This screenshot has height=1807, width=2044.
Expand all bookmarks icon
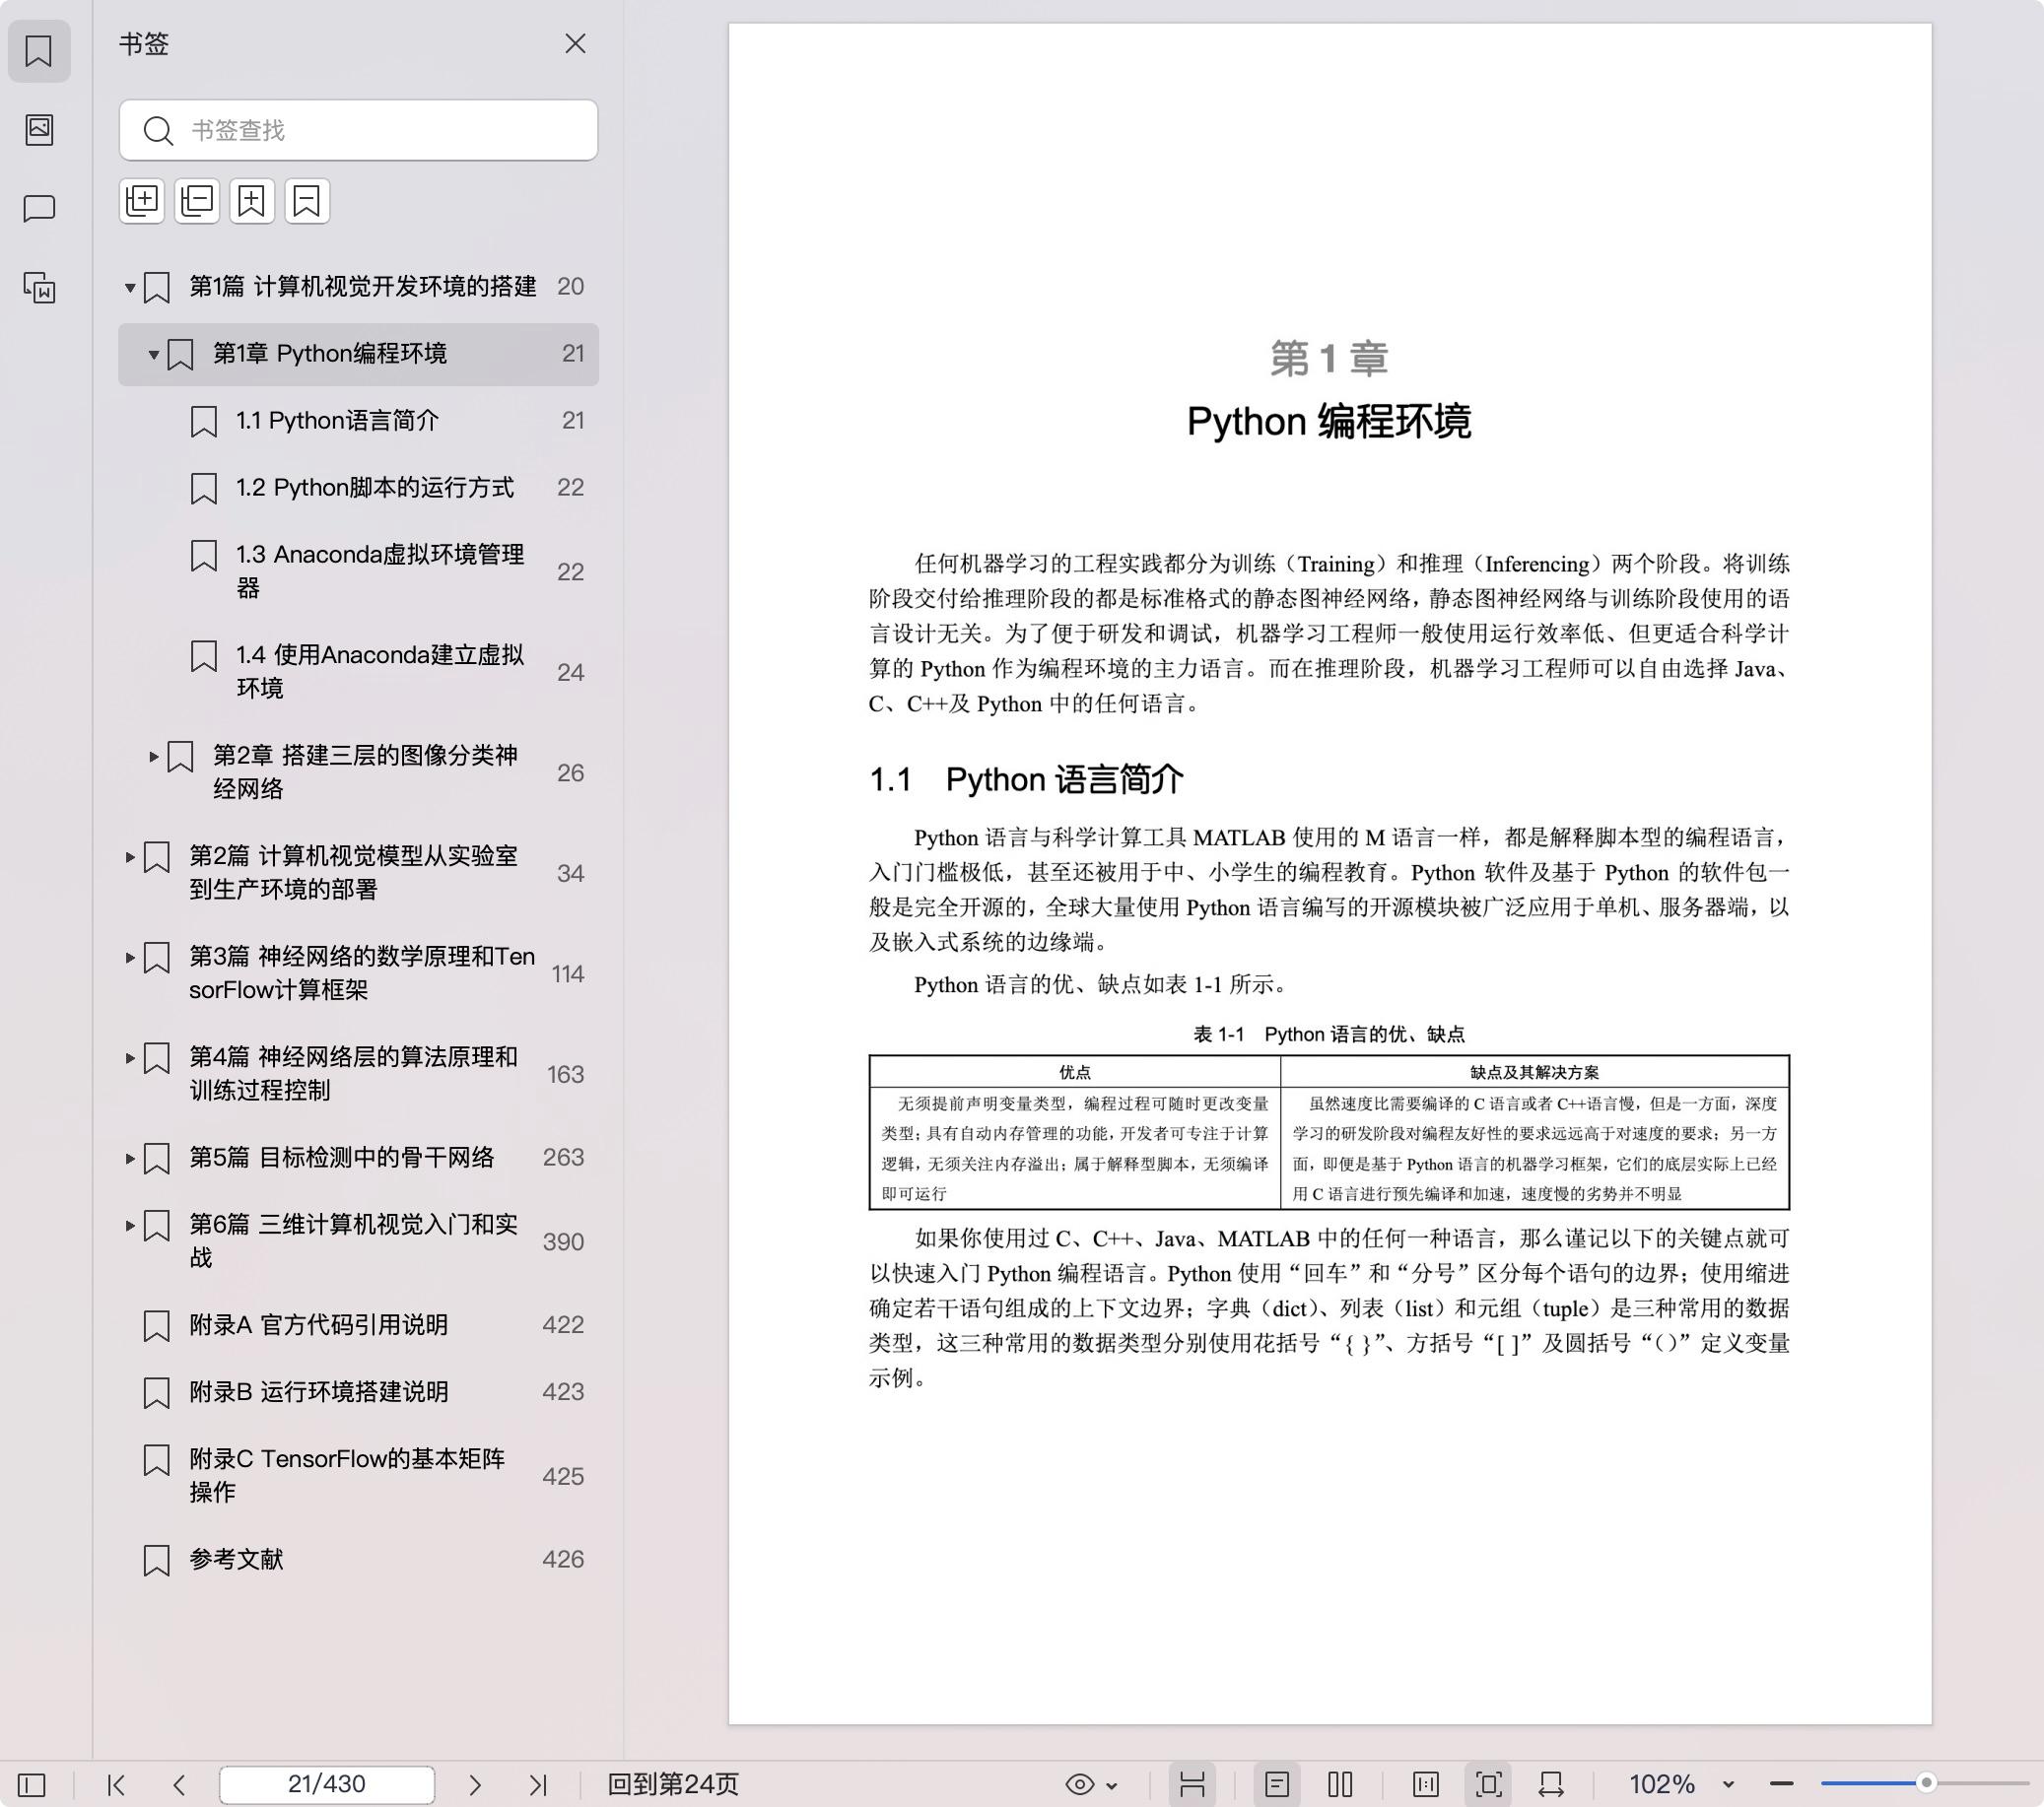tap(142, 201)
